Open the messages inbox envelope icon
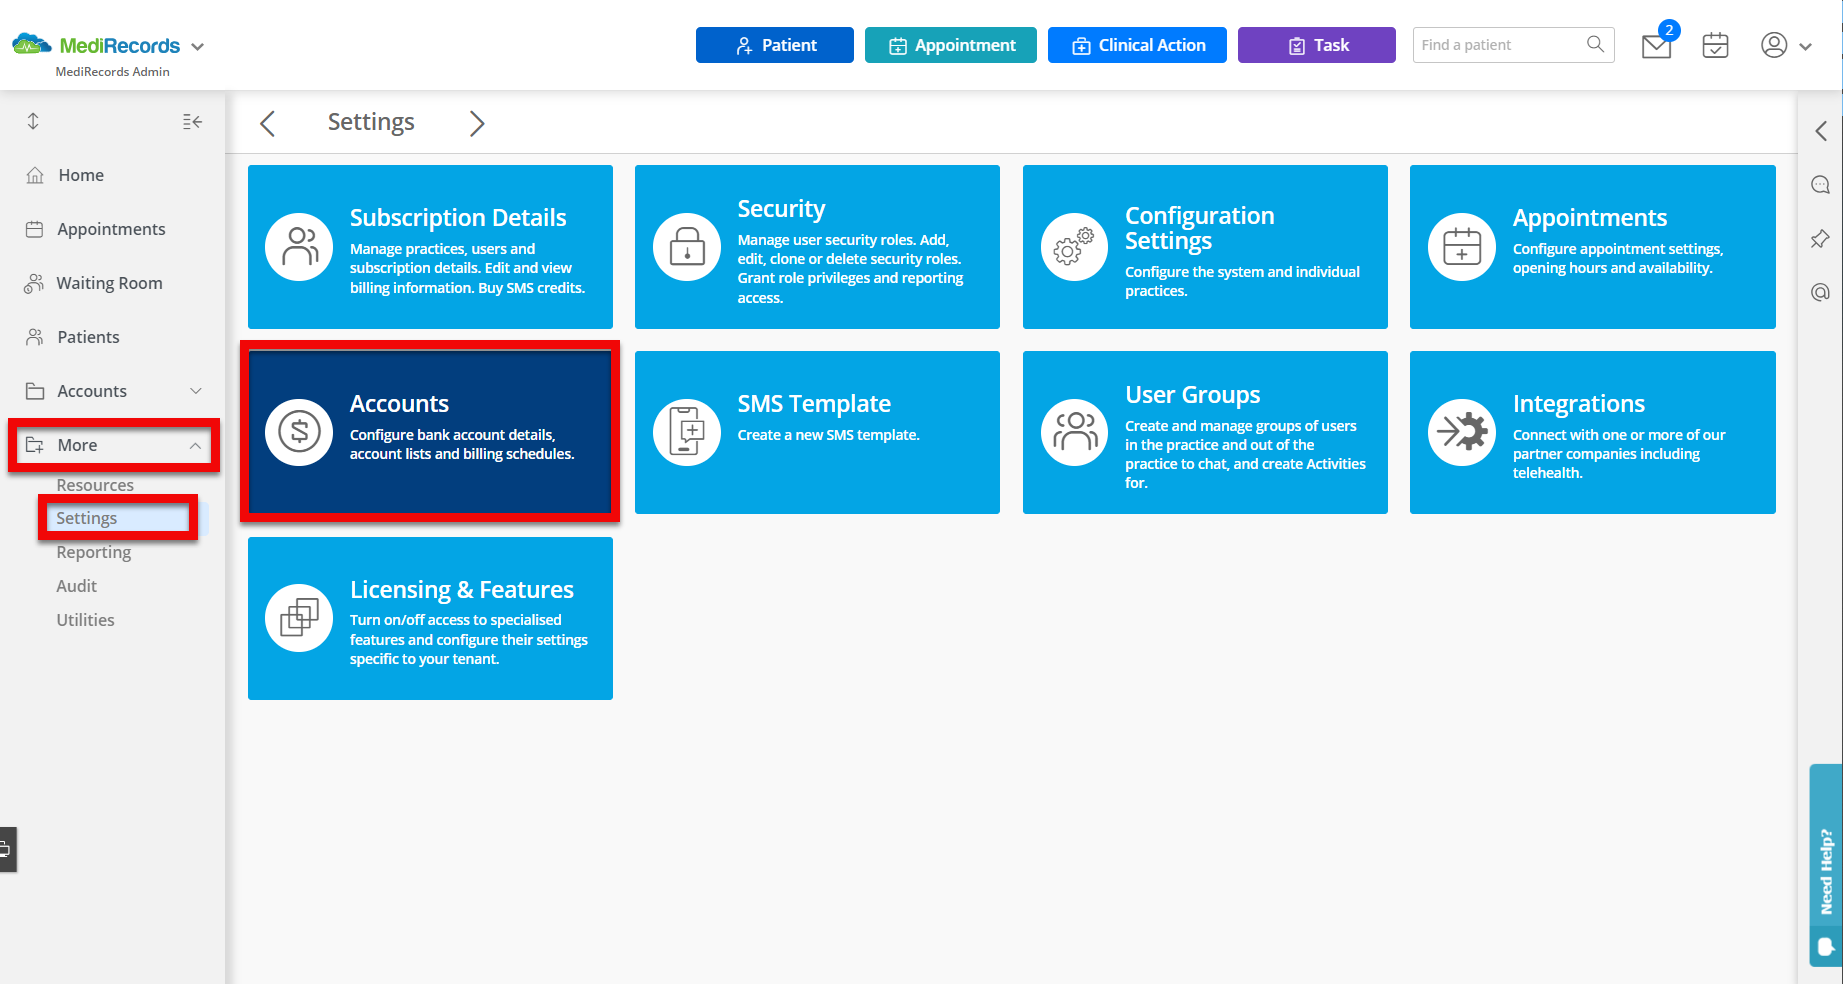The height and width of the screenshot is (984, 1843). pos(1656,46)
